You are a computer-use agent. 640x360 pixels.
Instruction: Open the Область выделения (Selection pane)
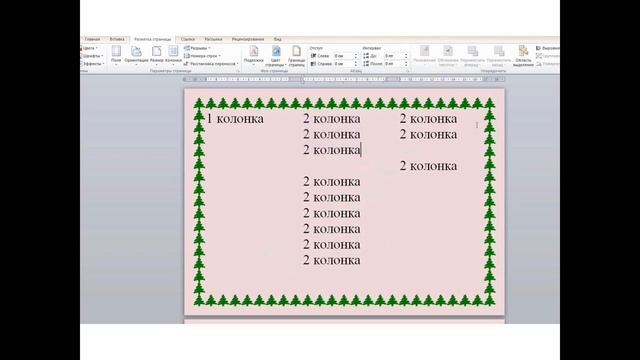[523, 56]
